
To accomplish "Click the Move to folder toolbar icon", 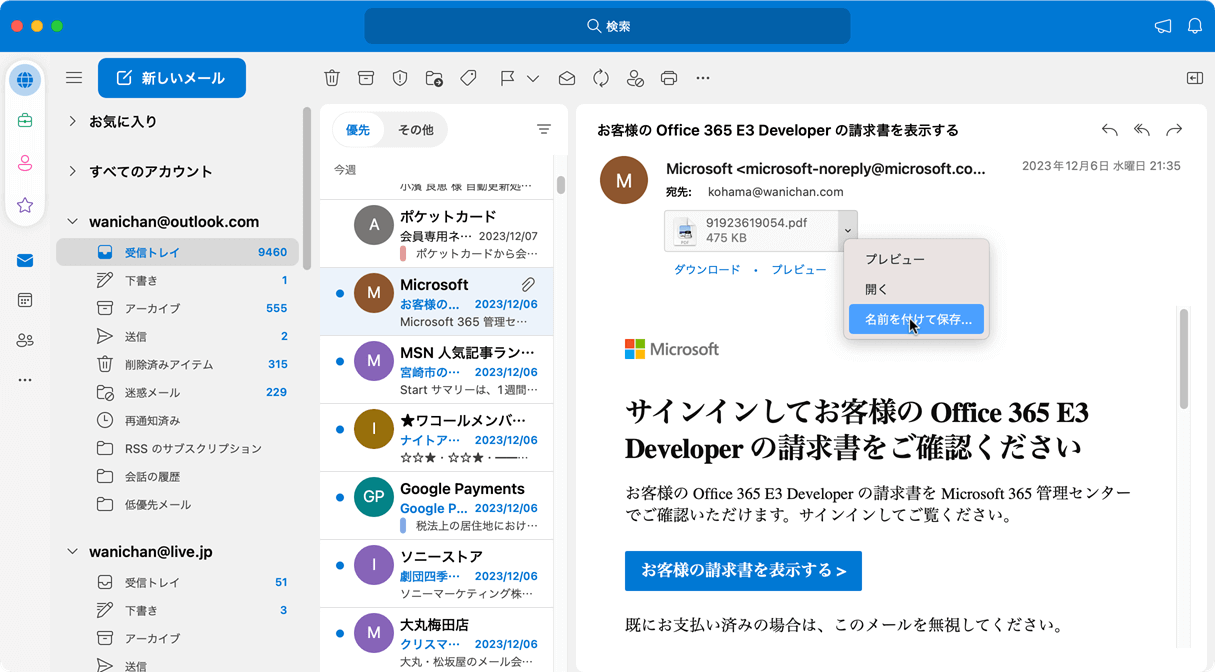I will pos(434,78).
